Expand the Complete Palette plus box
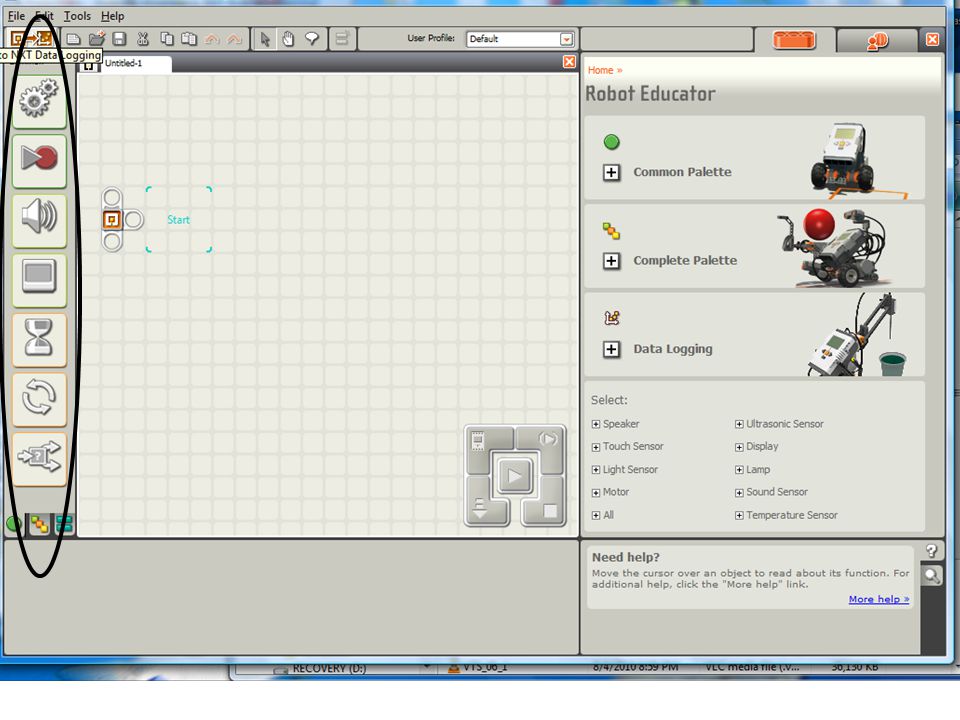This screenshot has height=720, width=960. 611,261
